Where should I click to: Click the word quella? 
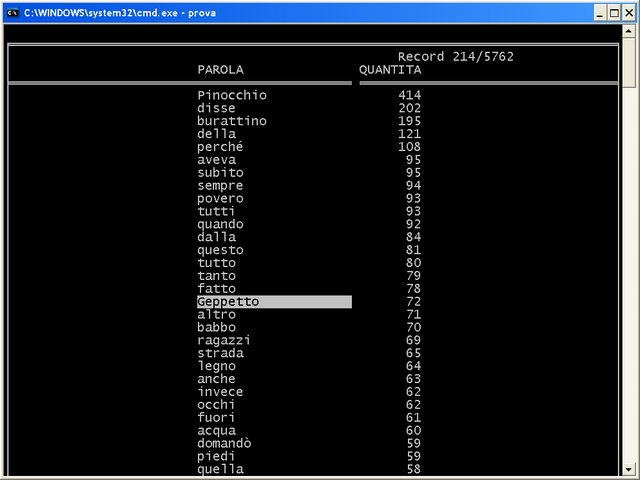click(220, 469)
